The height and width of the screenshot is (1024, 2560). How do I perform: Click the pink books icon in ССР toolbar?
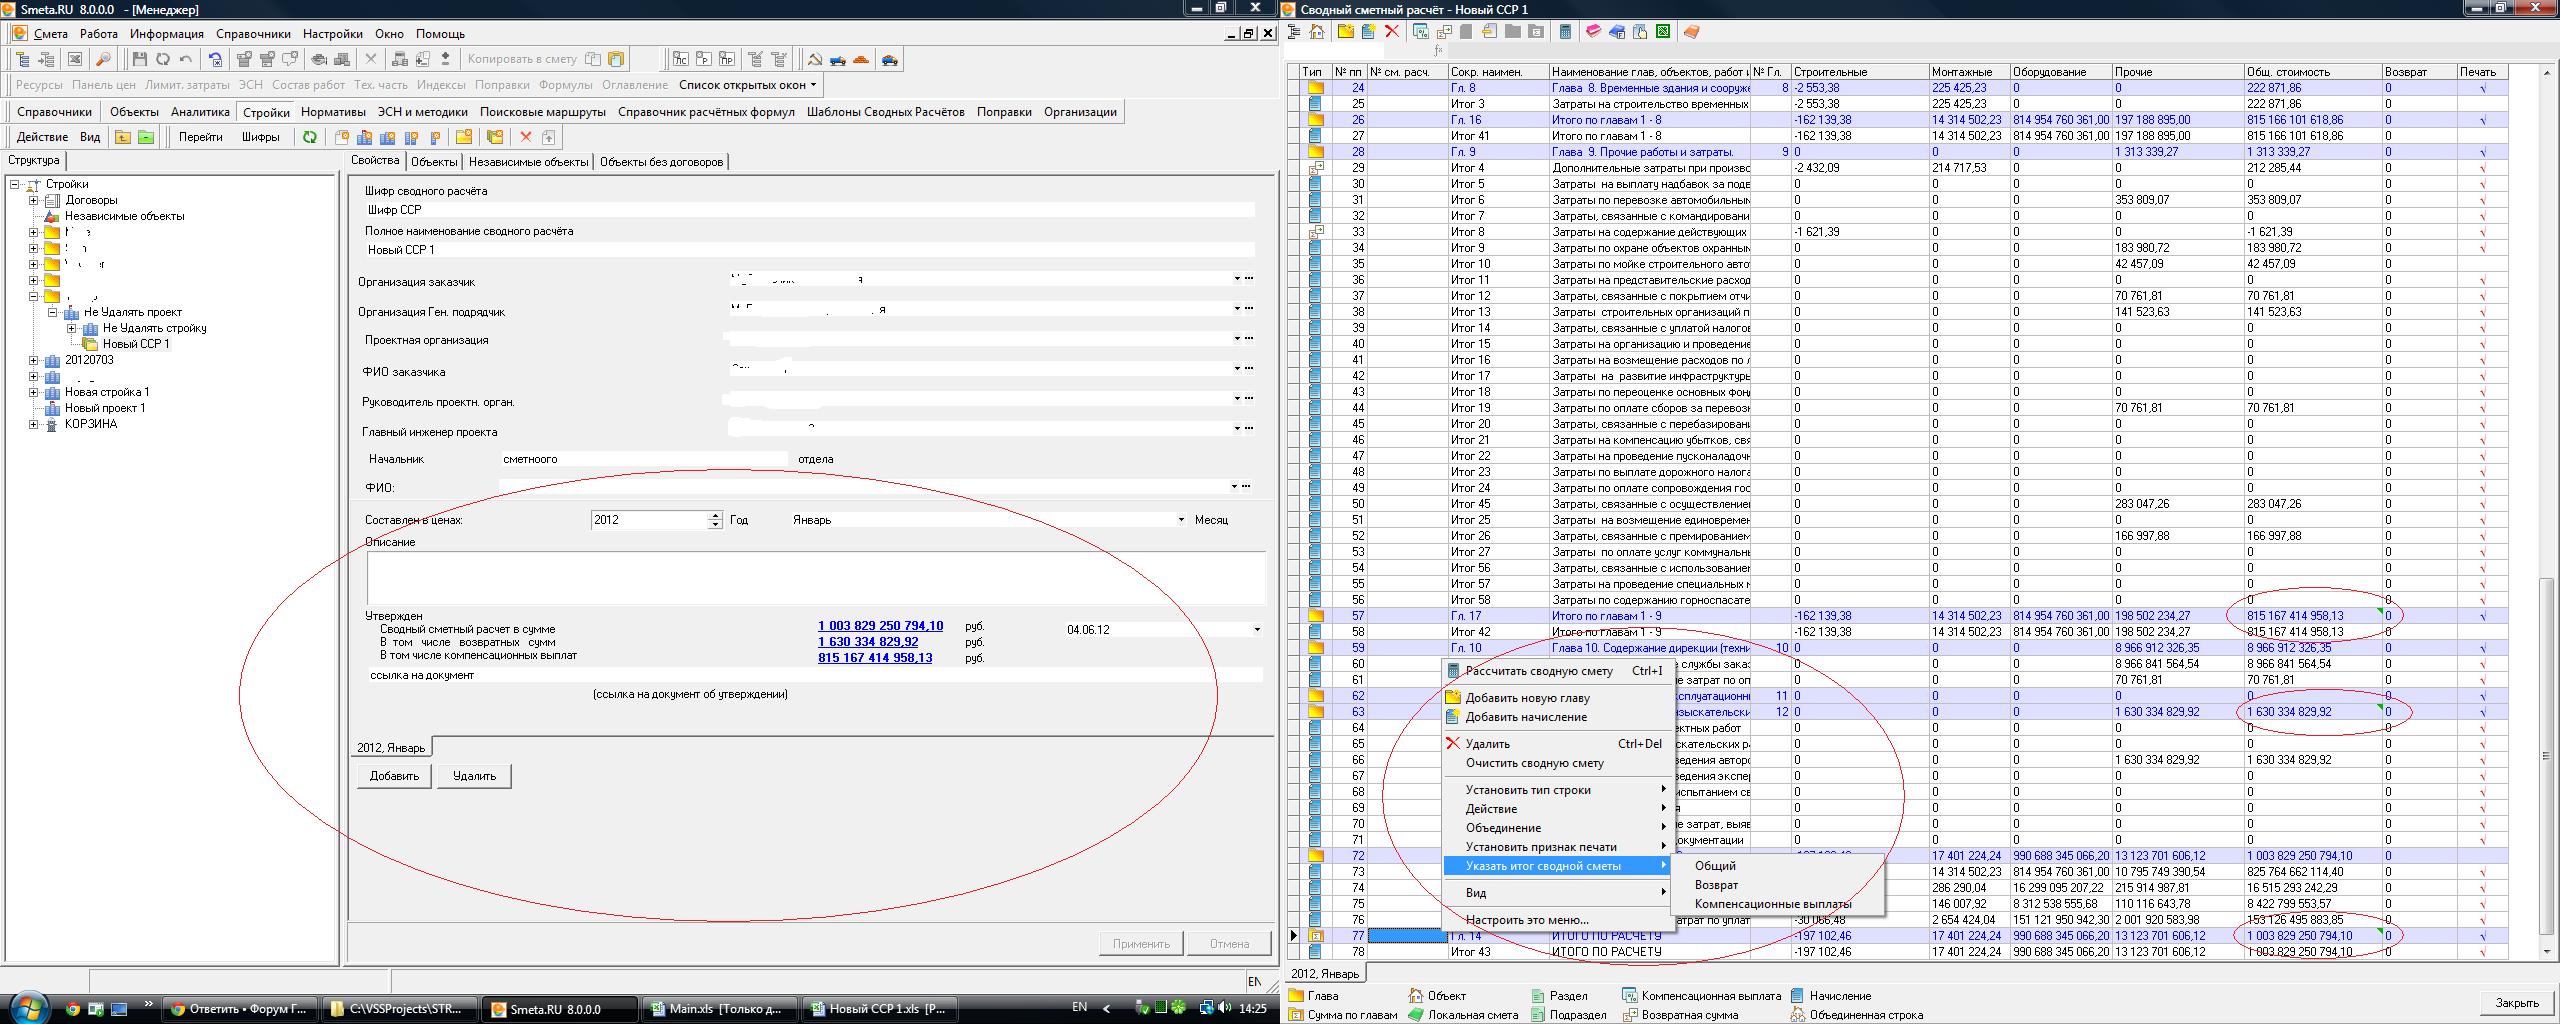point(1594,32)
